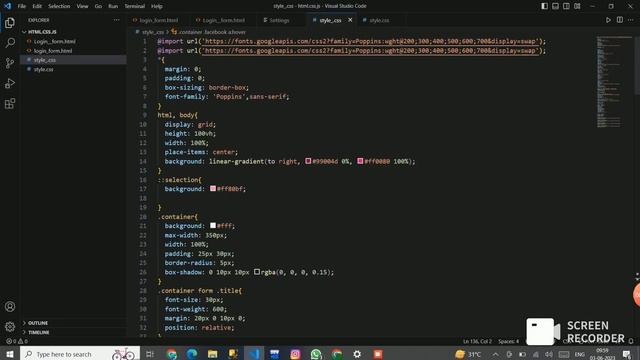Screen dimensions: 640x360
Task: Toggle the bottom Panel layout button
Action: coord(556,6)
